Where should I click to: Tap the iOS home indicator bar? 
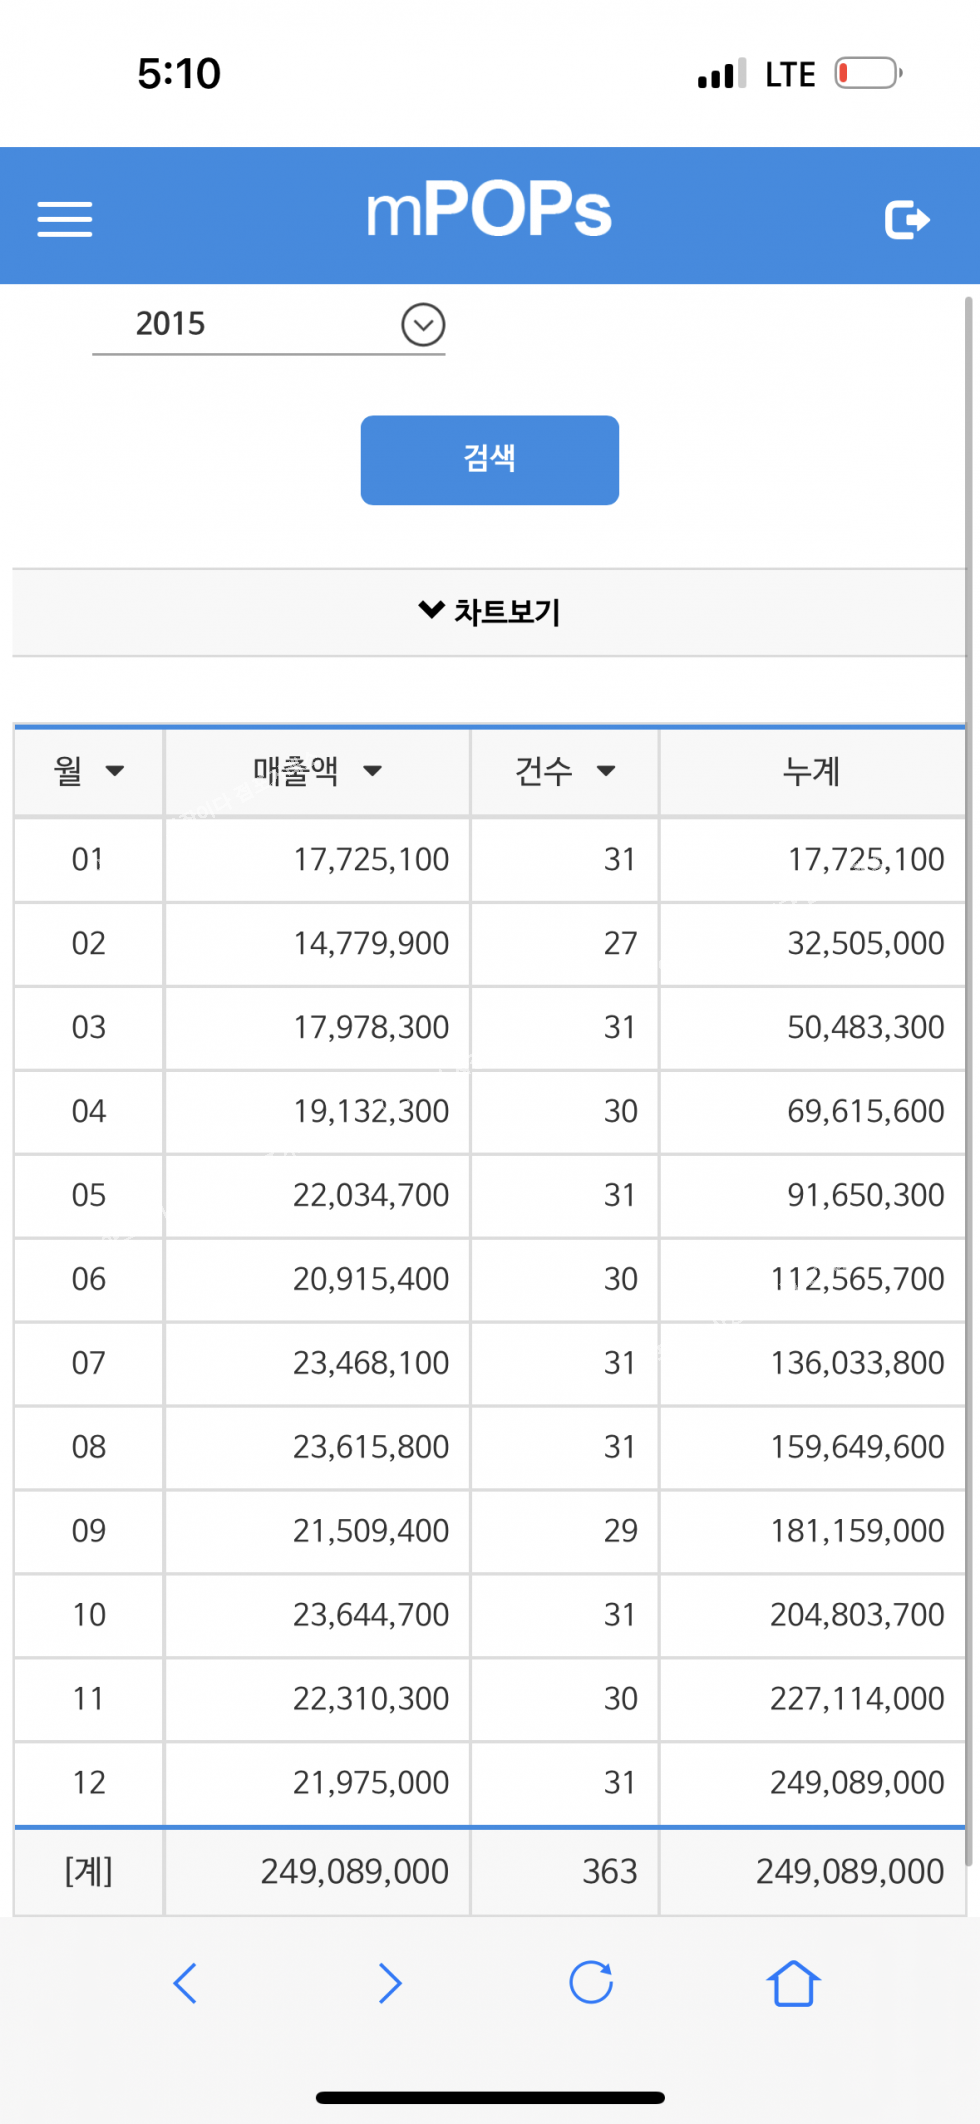tap(490, 2097)
